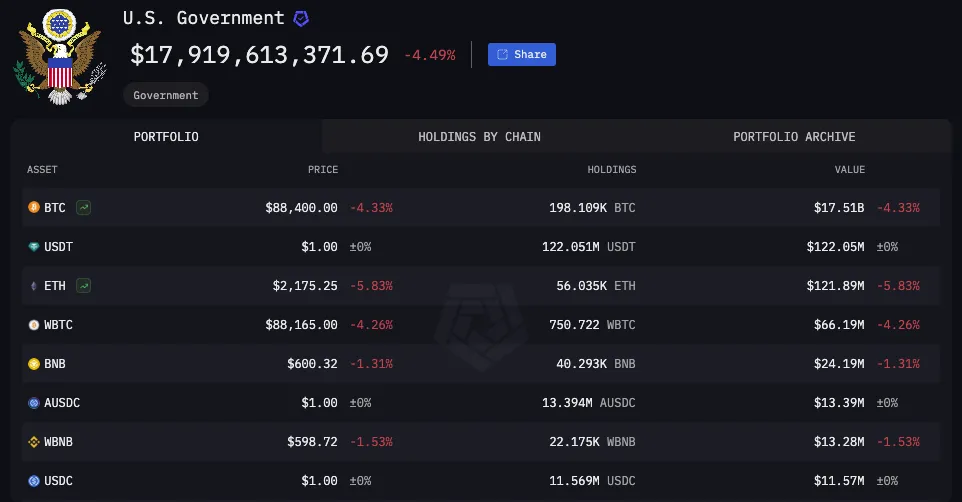Click the WBTC token icon
Image resolution: width=962 pixels, height=502 pixels.
pyautogui.click(x=34, y=325)
